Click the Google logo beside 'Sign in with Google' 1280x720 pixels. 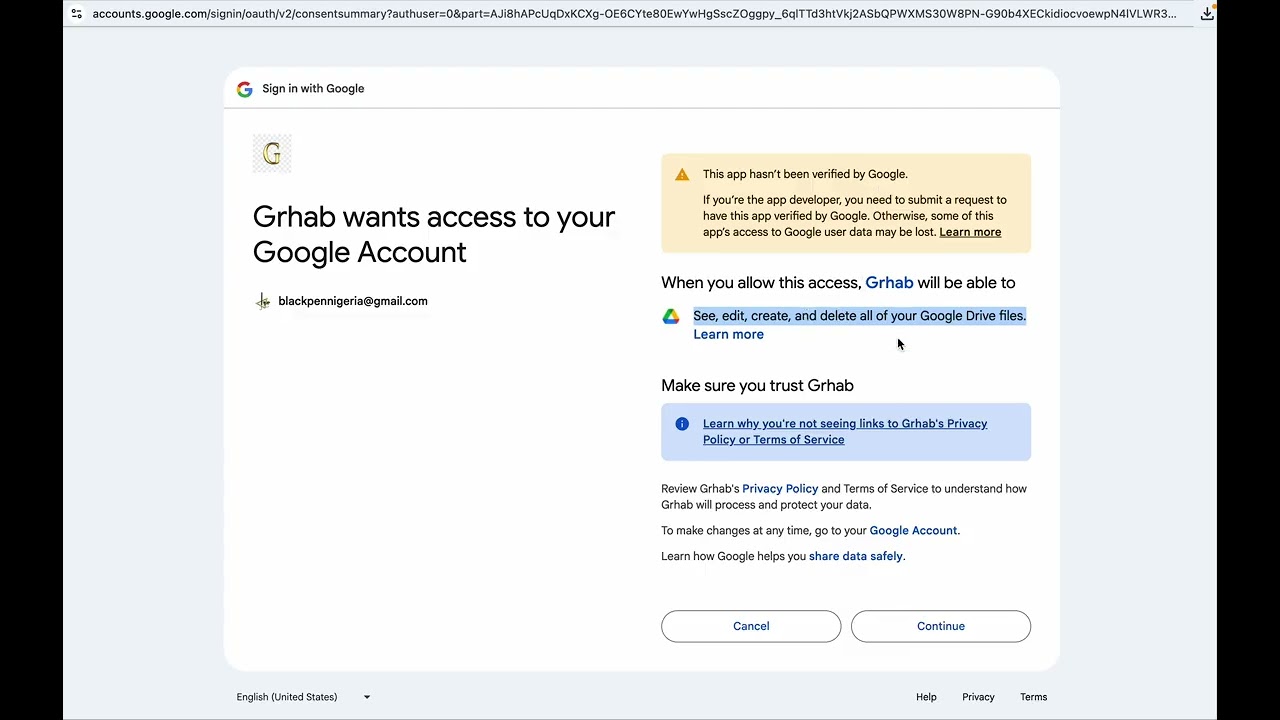pos(244,89)
